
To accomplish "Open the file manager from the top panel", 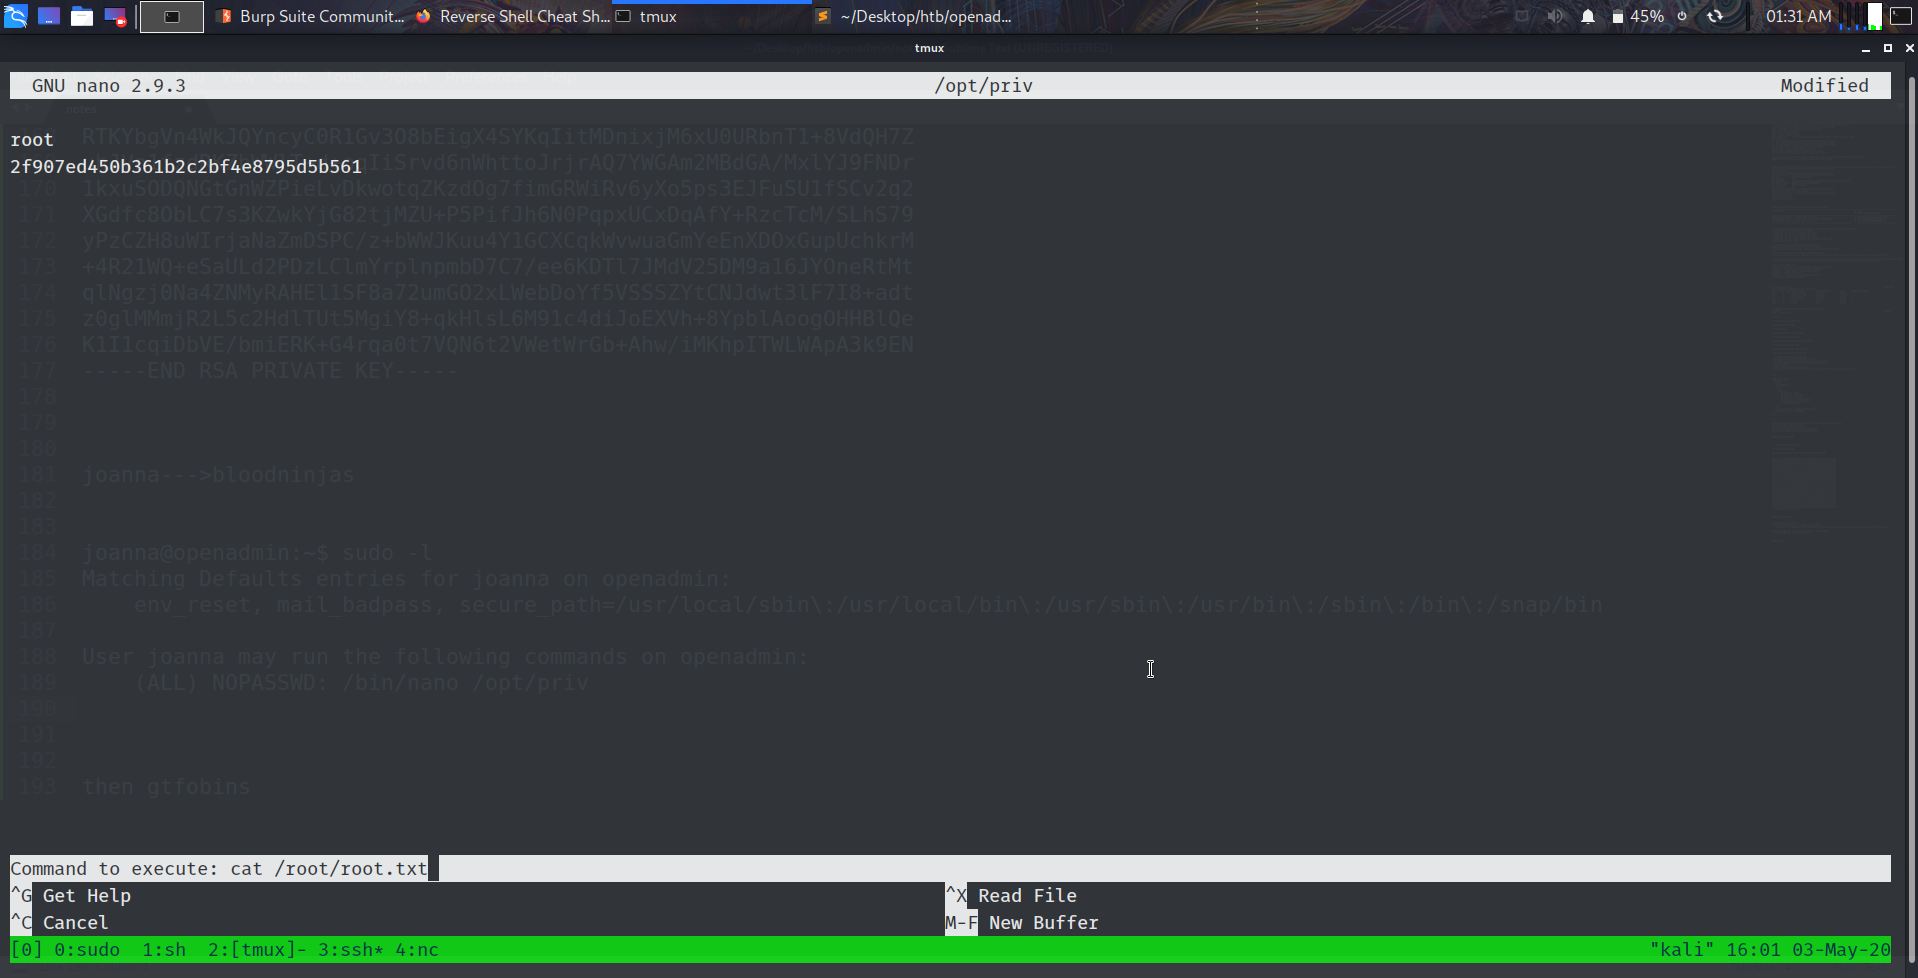I will click(82, 16).
